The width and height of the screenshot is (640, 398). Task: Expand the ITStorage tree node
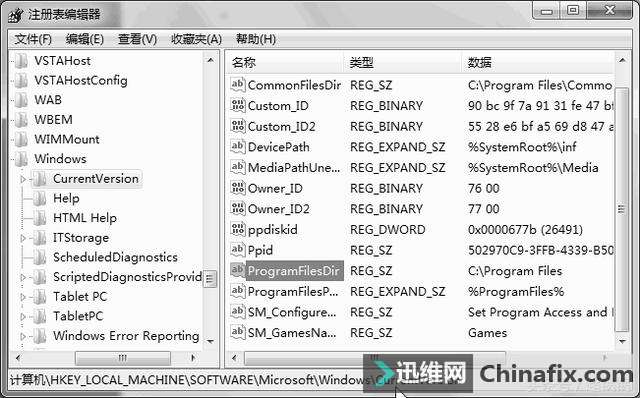click(23, 238)
